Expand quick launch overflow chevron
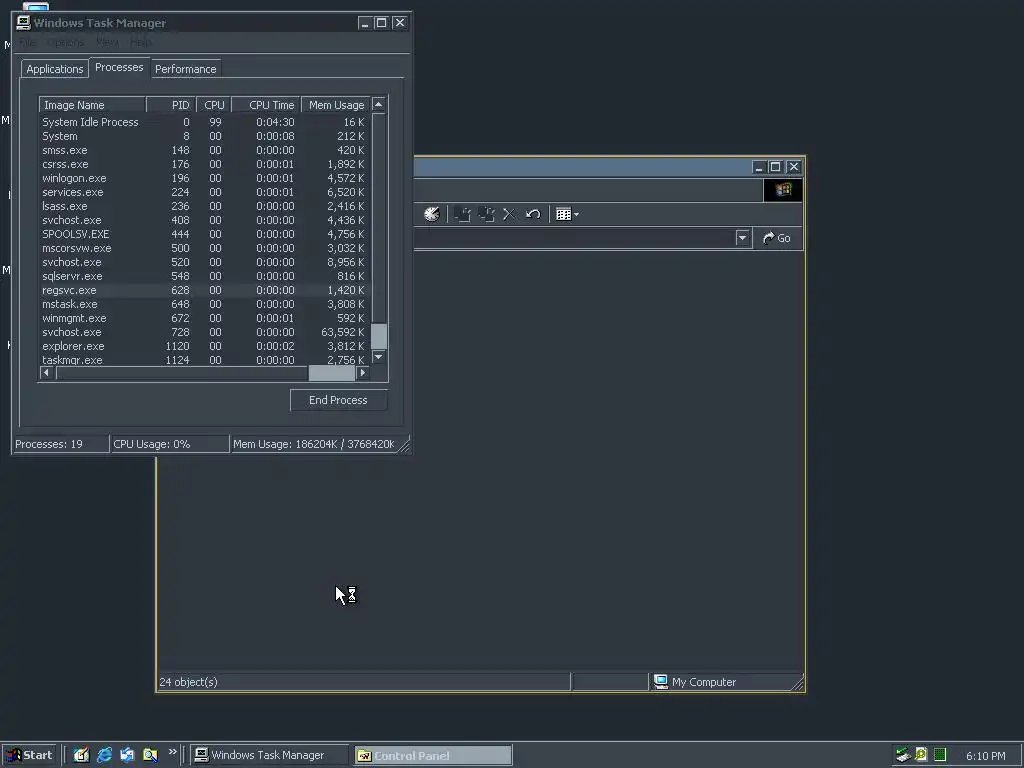The image size is (1024, 768). click(172, 752)
